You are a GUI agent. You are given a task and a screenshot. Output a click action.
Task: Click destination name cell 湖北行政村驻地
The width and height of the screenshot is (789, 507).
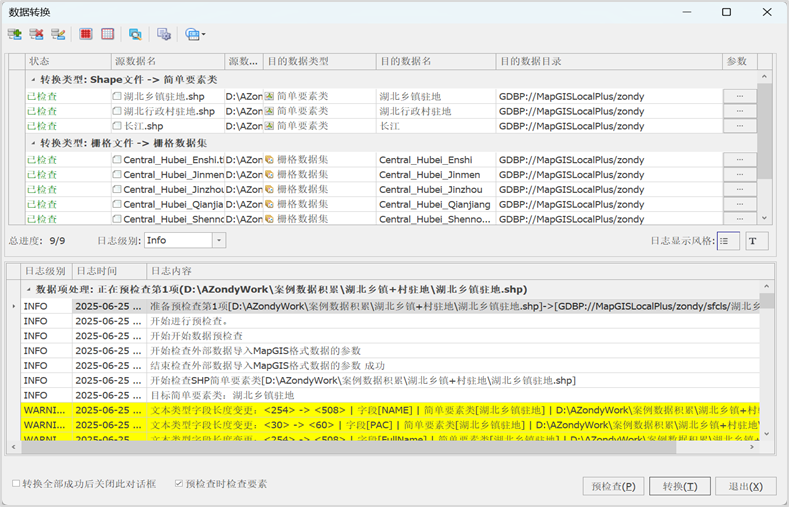pyautogui.click(x=436, y=111)
